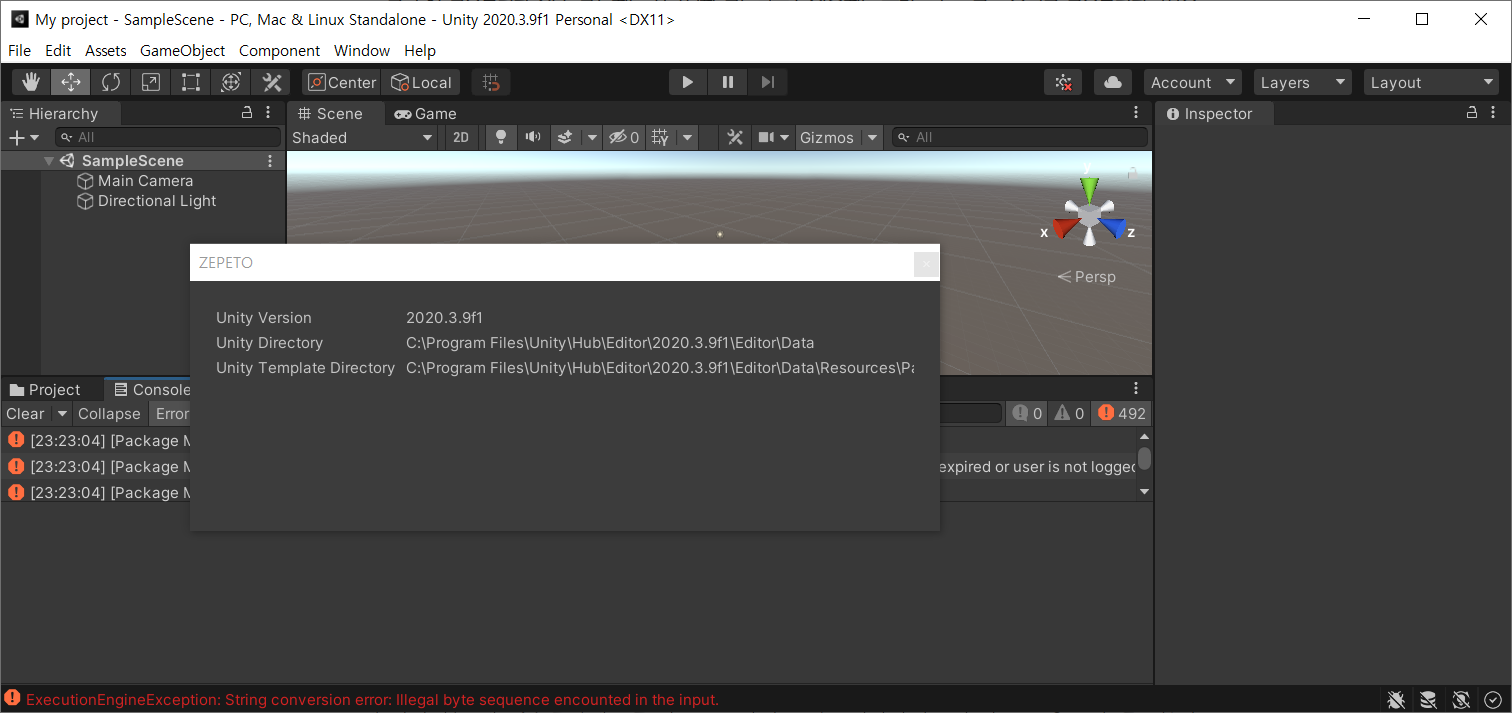1512x713 pixels.
Task: Switch to the Project tab
Action: click(45, 389)
